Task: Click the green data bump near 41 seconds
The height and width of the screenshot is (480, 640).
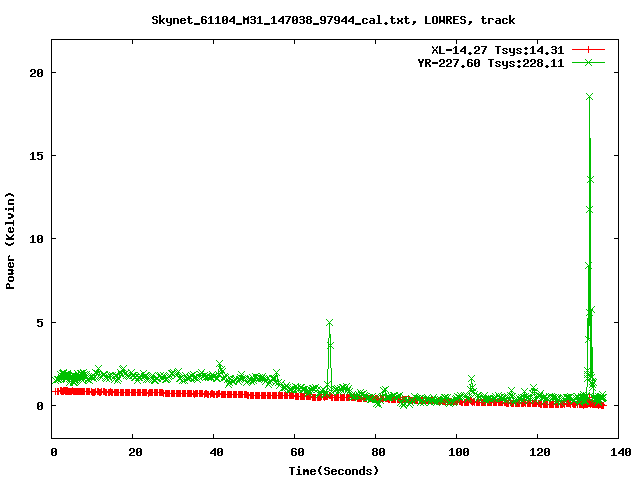Action: (220, 366)
